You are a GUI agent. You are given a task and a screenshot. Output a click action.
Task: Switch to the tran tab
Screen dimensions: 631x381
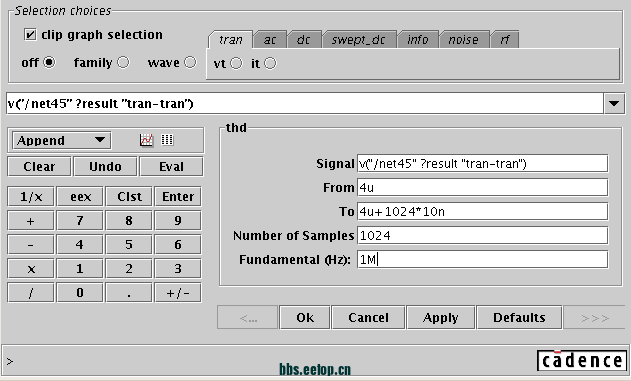tap(231, 39)
